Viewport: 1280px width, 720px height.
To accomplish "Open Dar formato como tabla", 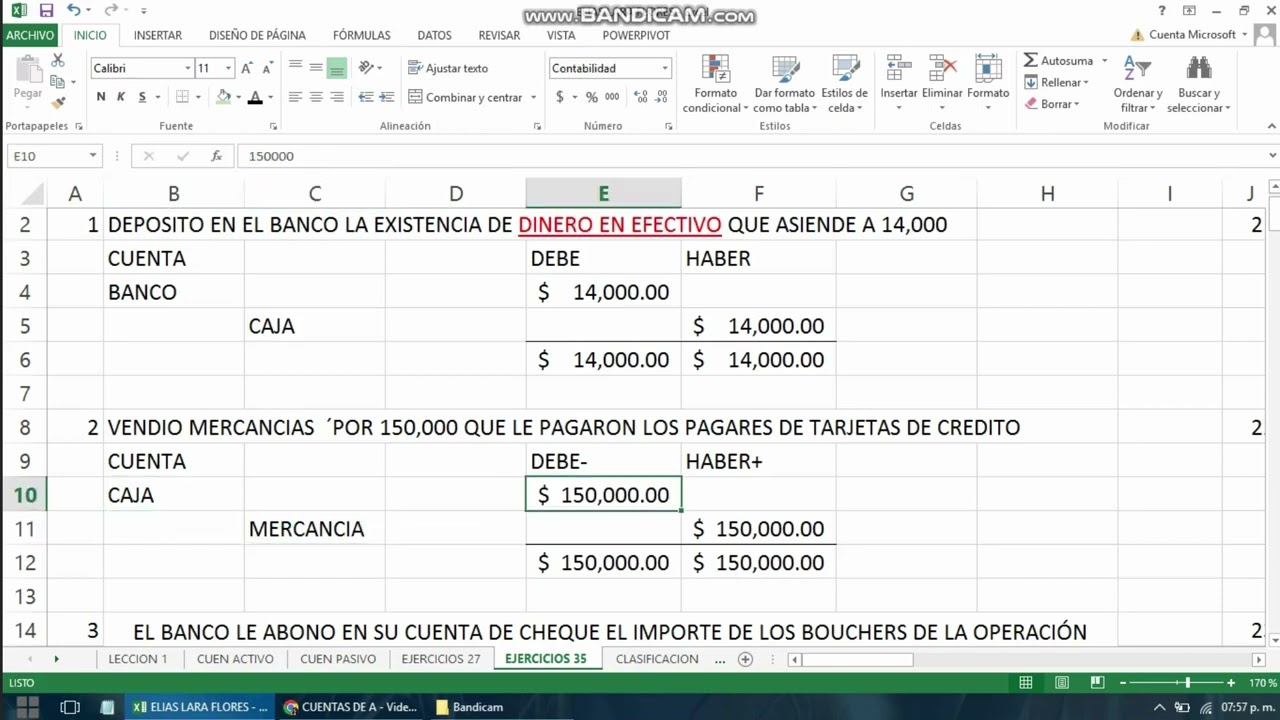I will pos(785,84).
